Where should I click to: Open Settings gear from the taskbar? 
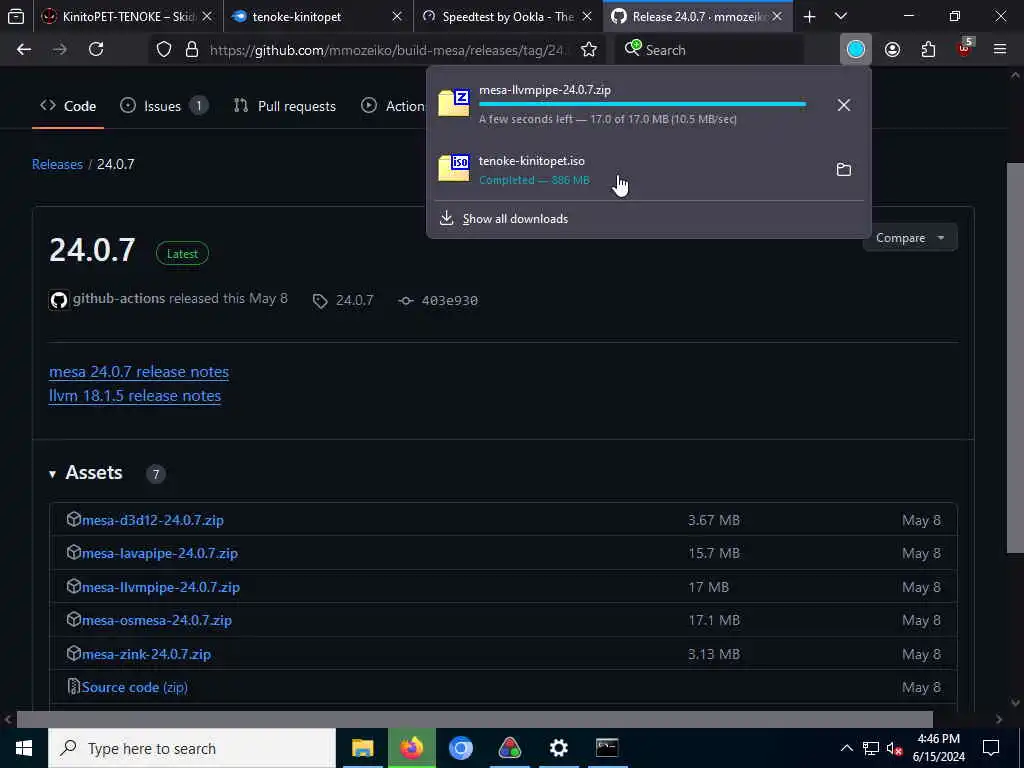tap(558, 748)
